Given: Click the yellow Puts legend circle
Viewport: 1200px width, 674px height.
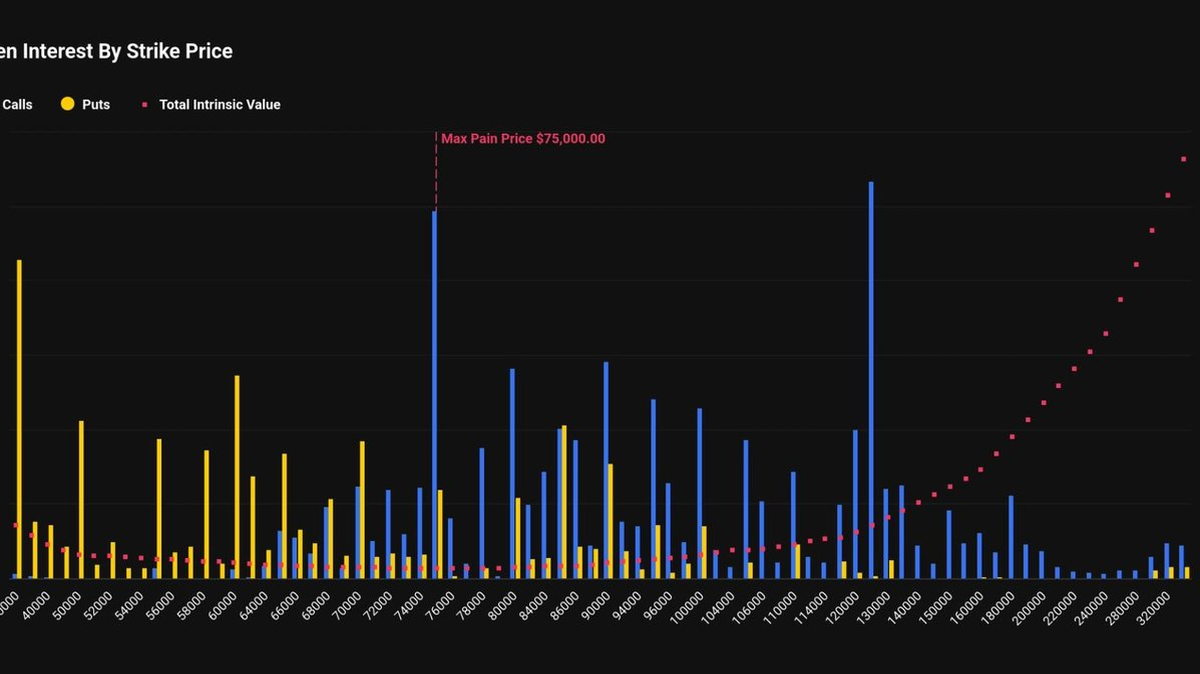Looking at the screenshot, I should pyautogui.click(x=68, y=104).
